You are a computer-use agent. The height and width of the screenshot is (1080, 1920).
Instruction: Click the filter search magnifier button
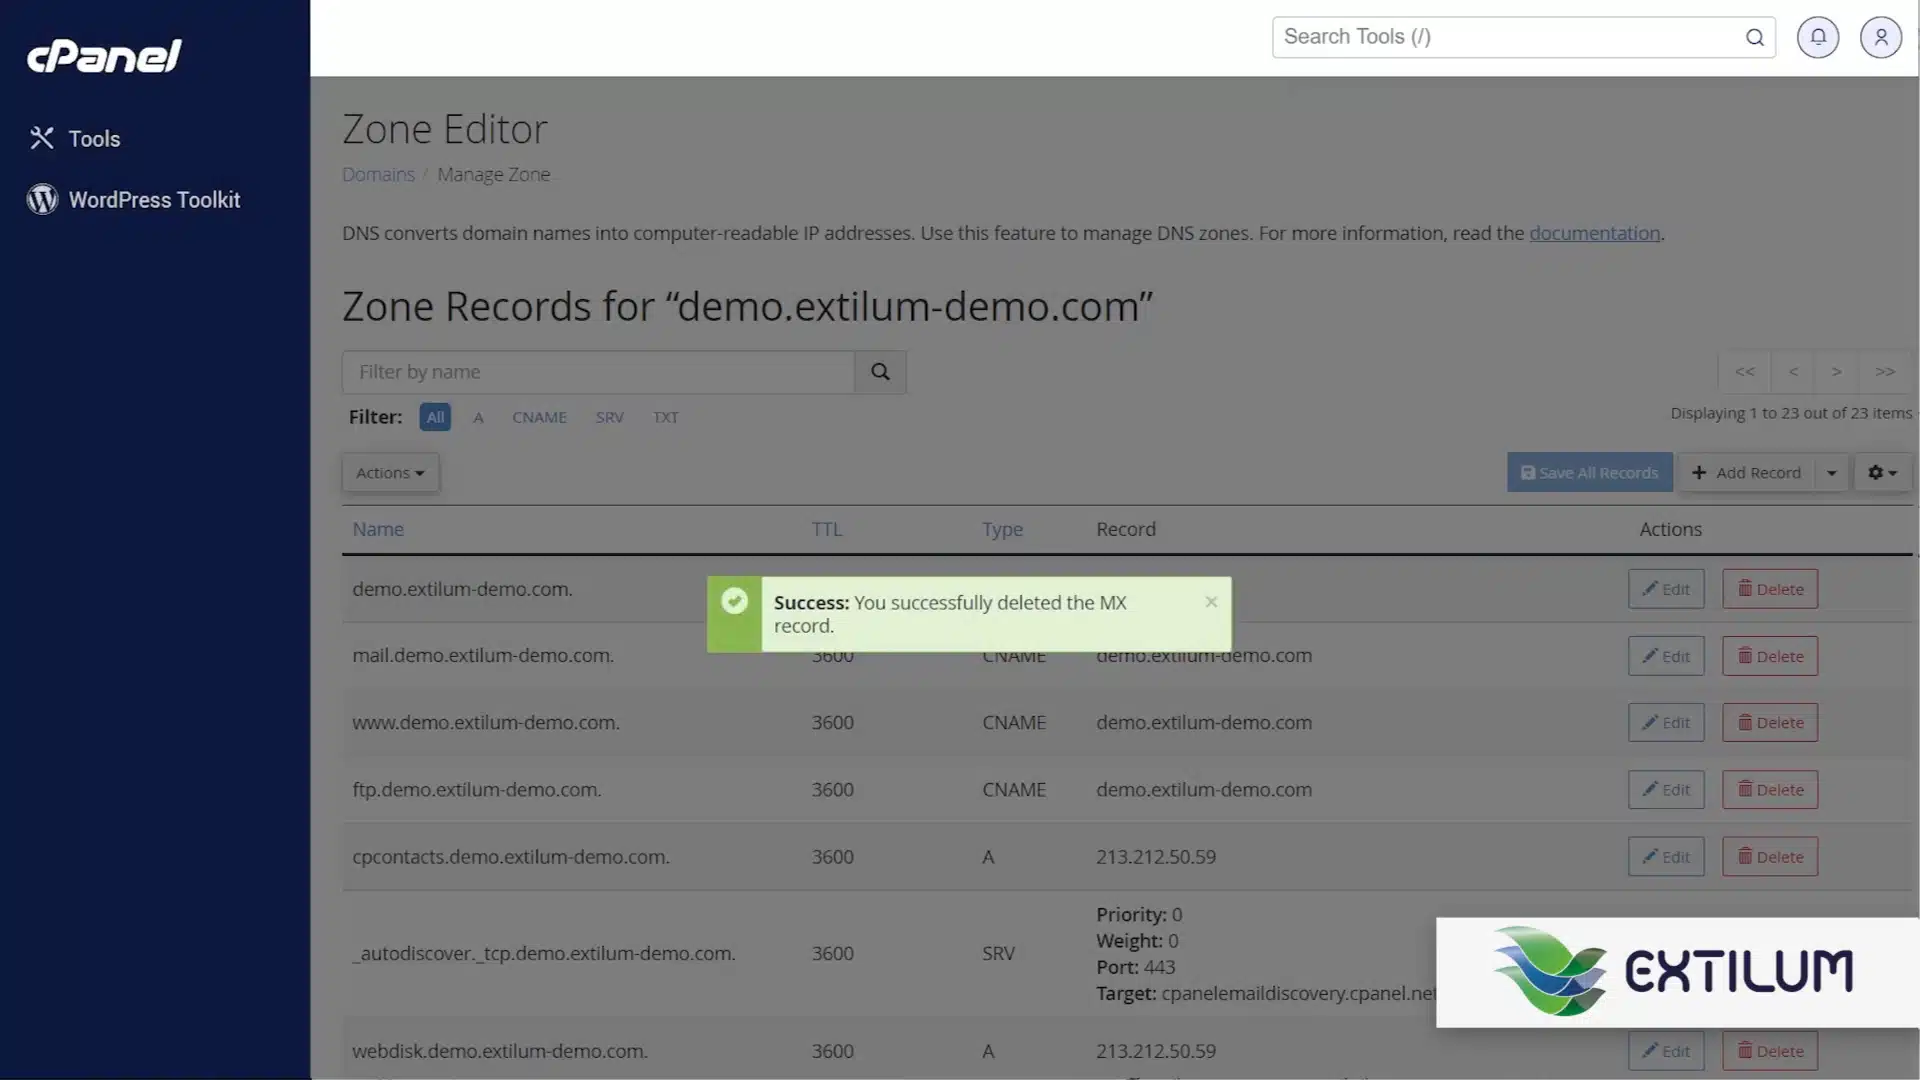pos(880,372)
